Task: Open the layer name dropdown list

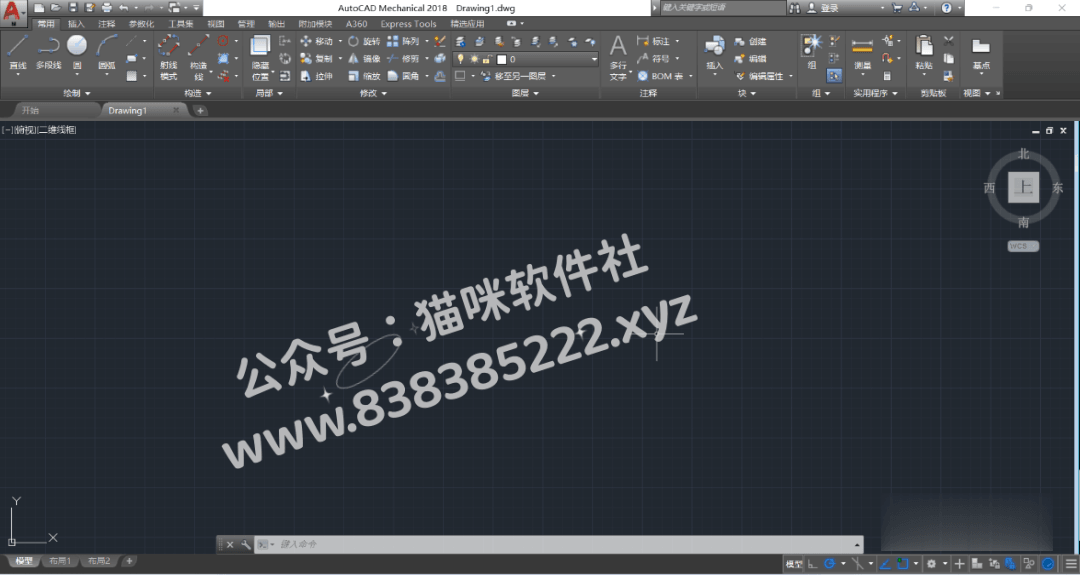Action: click(x=594, y=59)
